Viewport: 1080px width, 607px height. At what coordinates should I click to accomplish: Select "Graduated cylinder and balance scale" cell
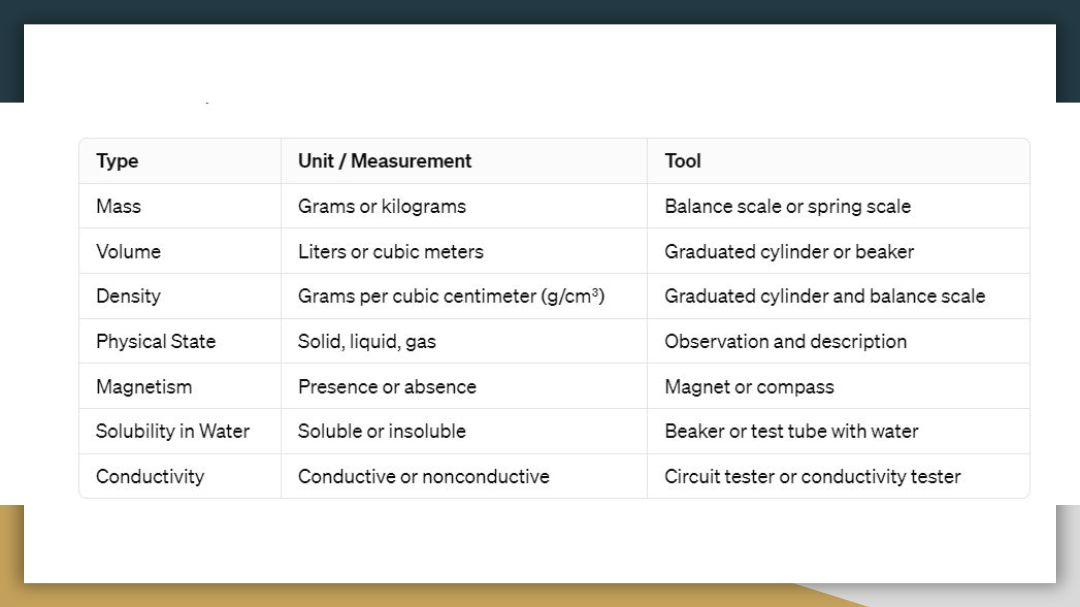[x=824, y=296]
